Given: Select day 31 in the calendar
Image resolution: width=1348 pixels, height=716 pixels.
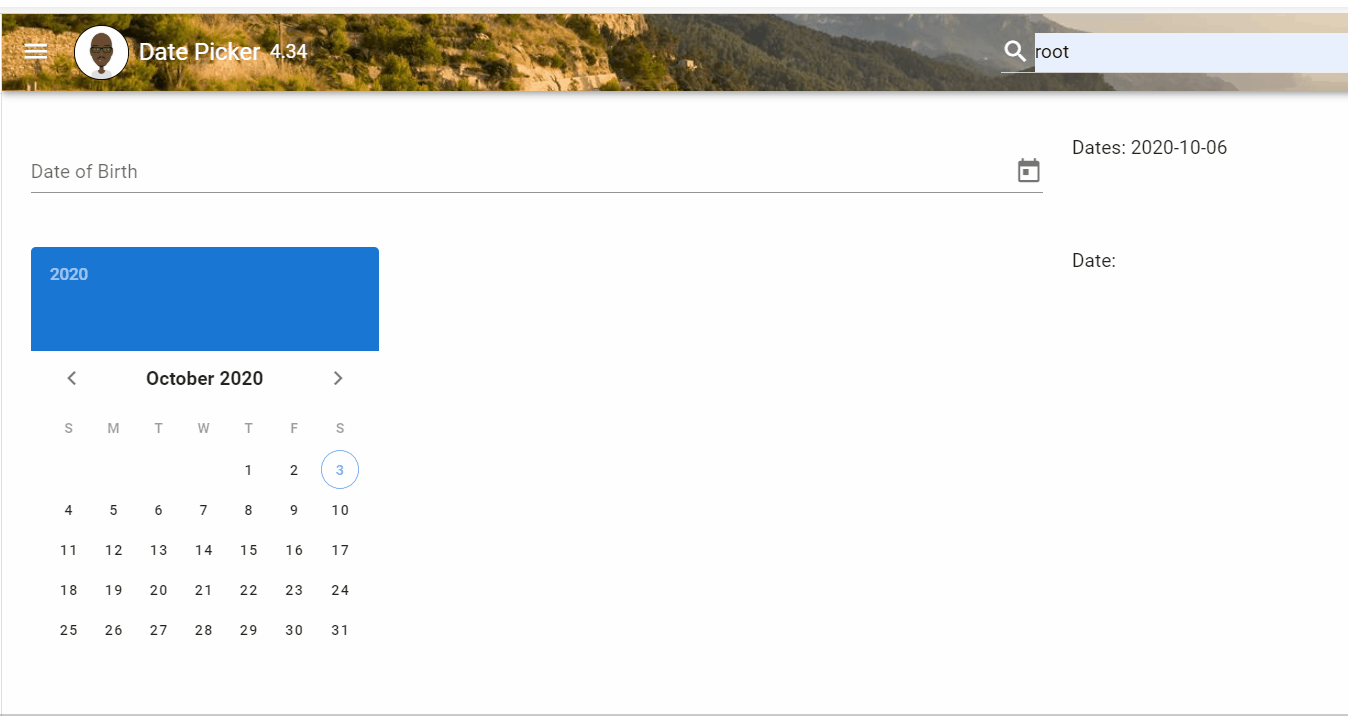Looking at the screenshot, I should click(340, 630).
